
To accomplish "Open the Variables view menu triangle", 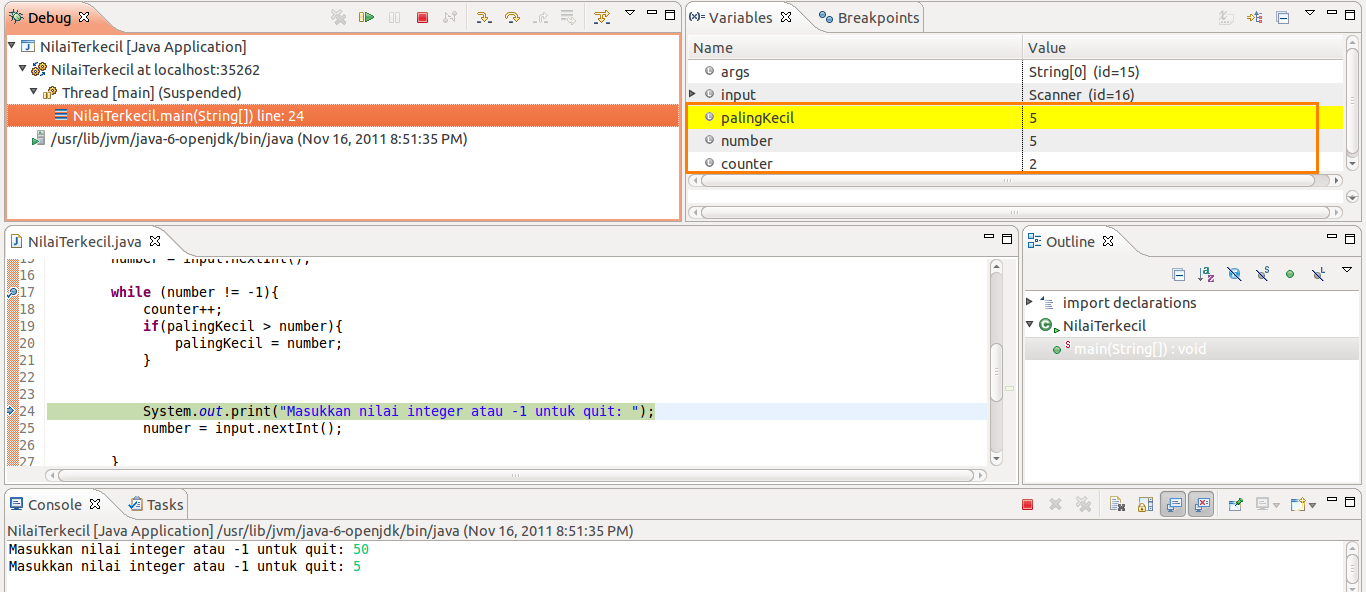I will tap(1309, 14).
